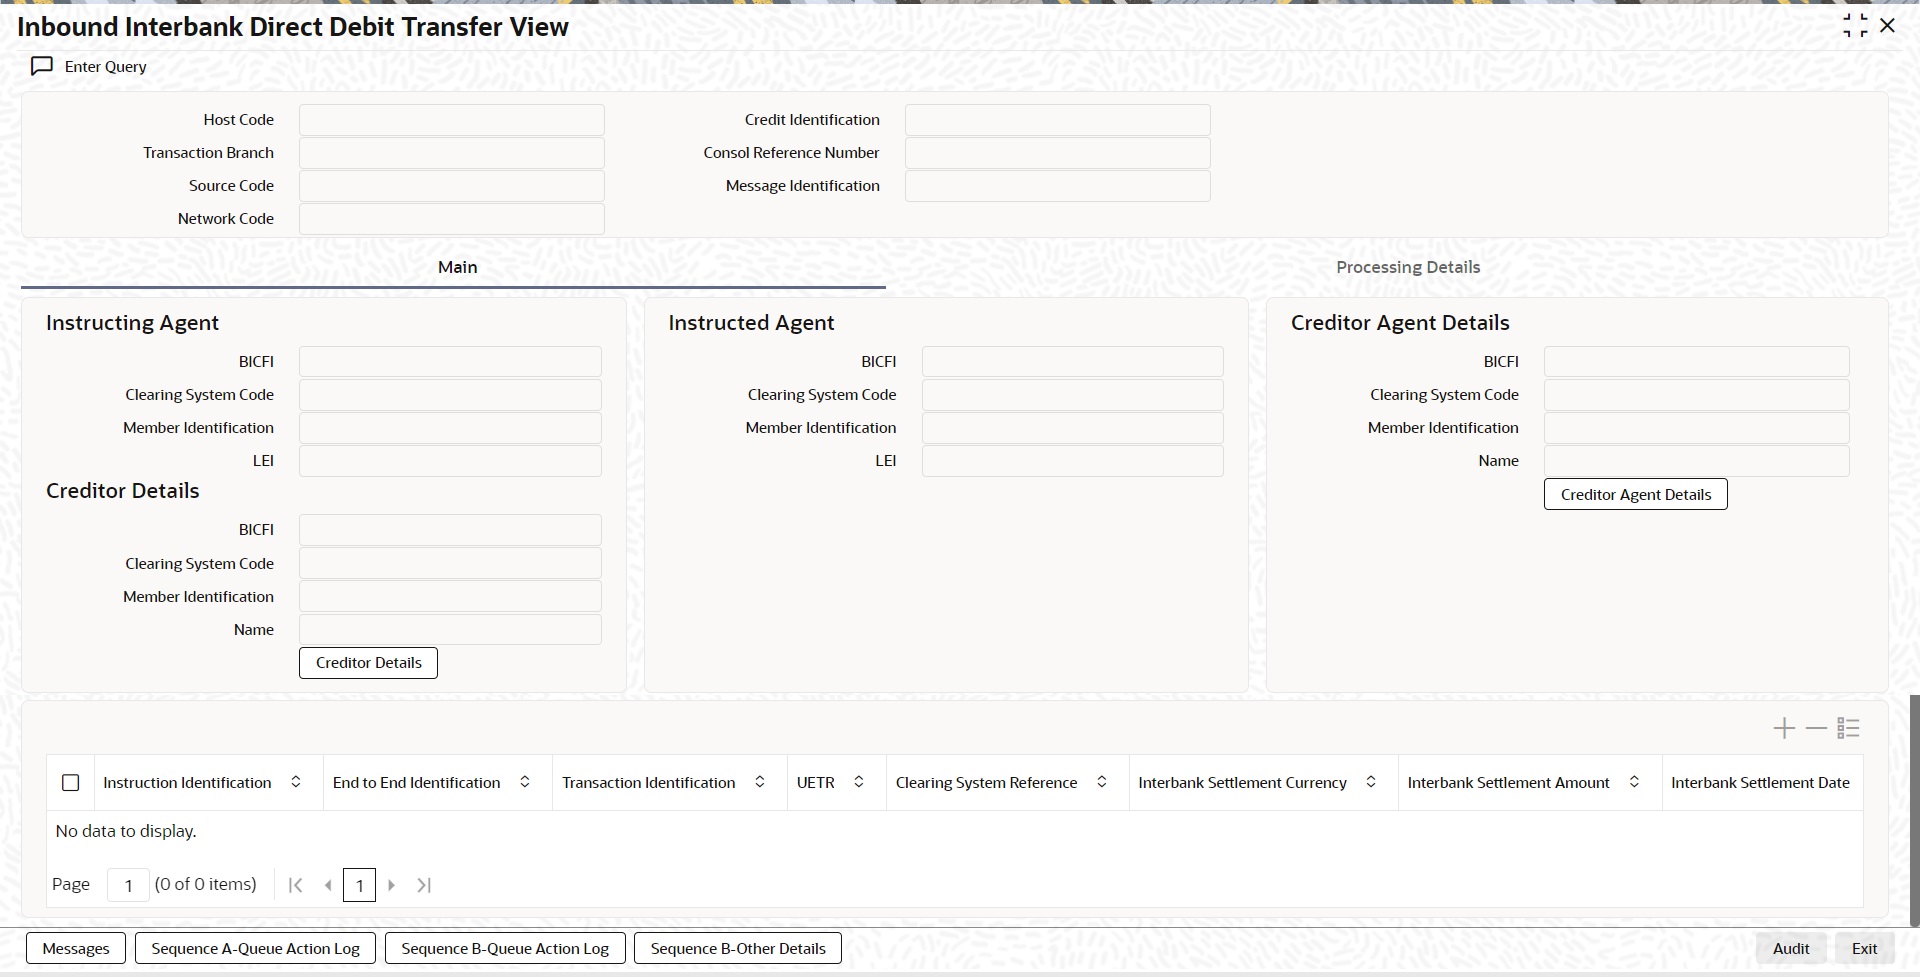This screenshot has width=1920, height=978.
Task: Click Creditor Details BICFI field
Action: pyautogui.click(x=450, y=530)
